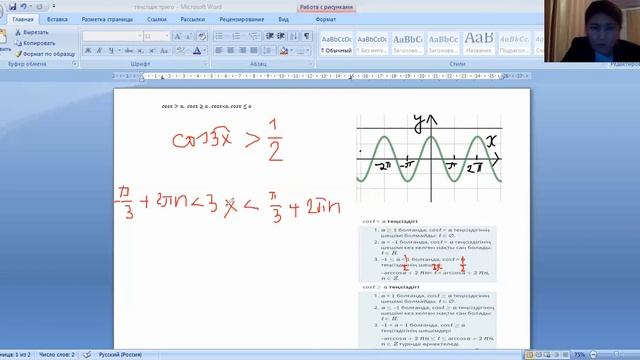Open font color dropdown arrow

(204, 51)
